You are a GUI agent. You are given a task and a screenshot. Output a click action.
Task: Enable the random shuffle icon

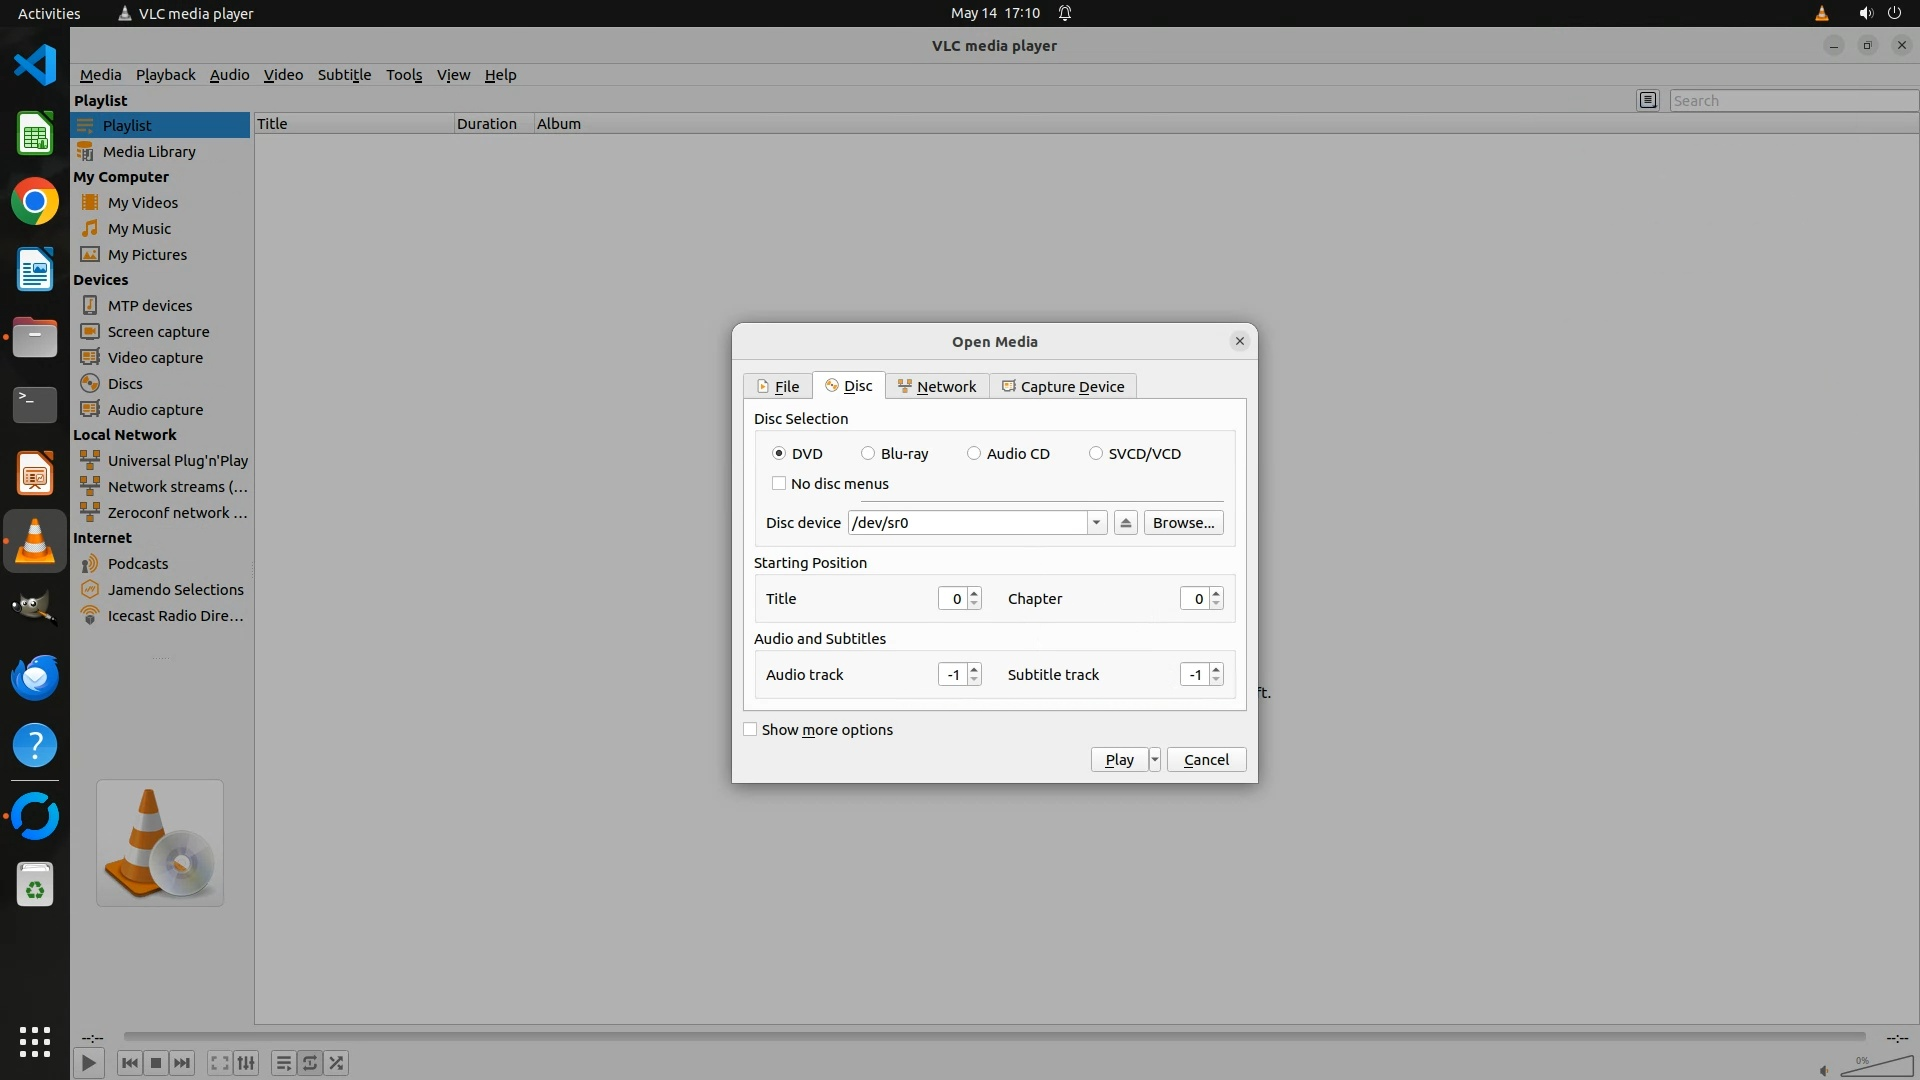[337, 1063]
